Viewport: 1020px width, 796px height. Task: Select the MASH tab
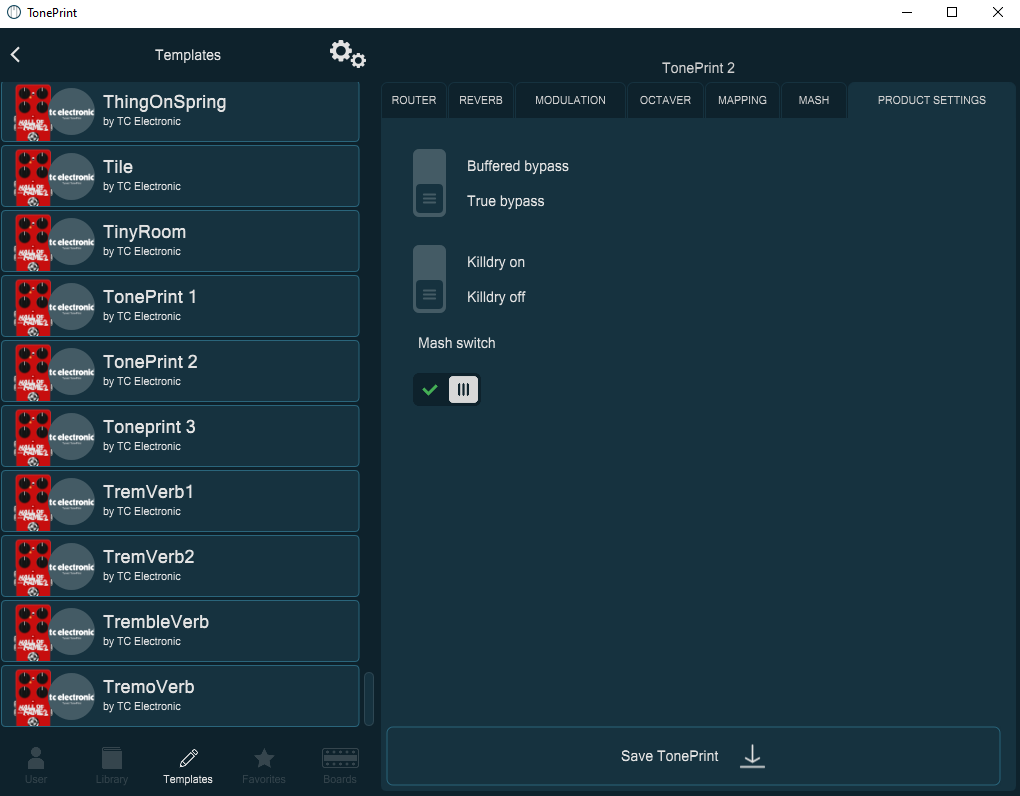pyautogui.click(x=814, y=100)
